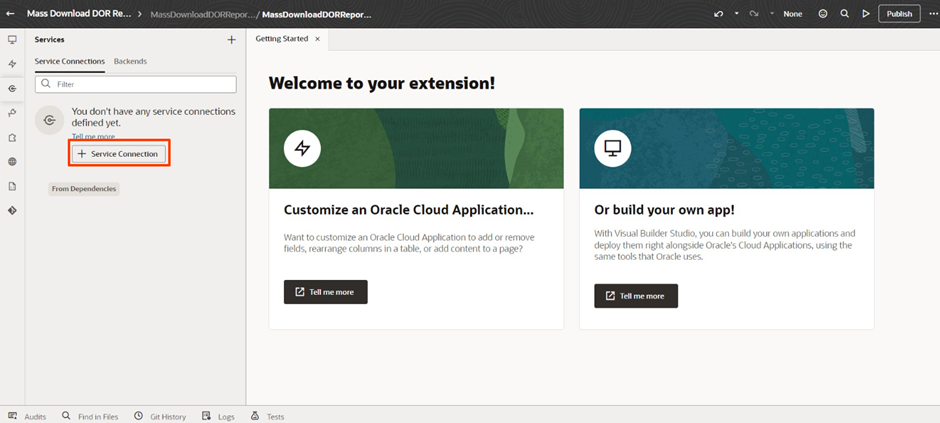Click Tell me more under build your own app
The image size is (940, 423).
[x=636, y=296]
